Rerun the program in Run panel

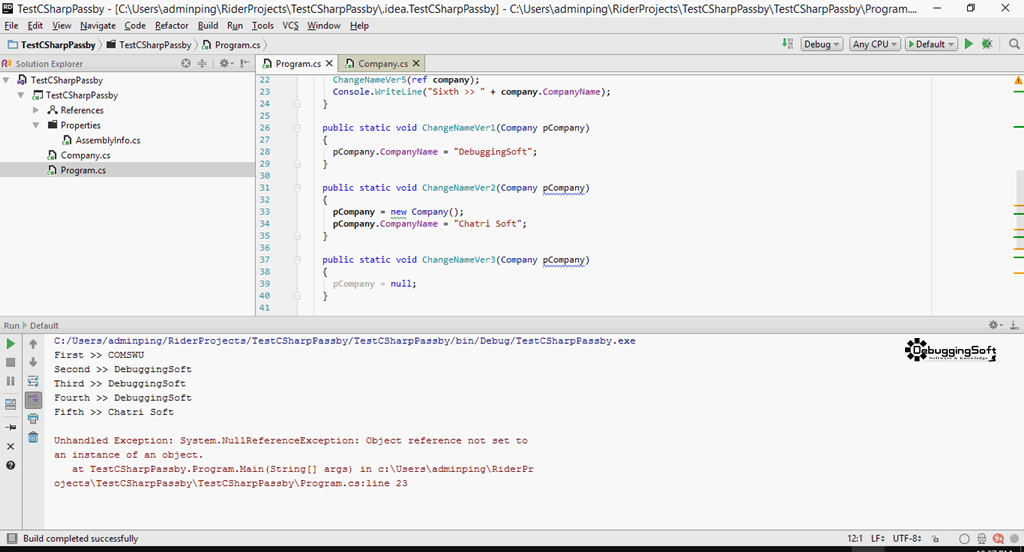coord(10,344)
